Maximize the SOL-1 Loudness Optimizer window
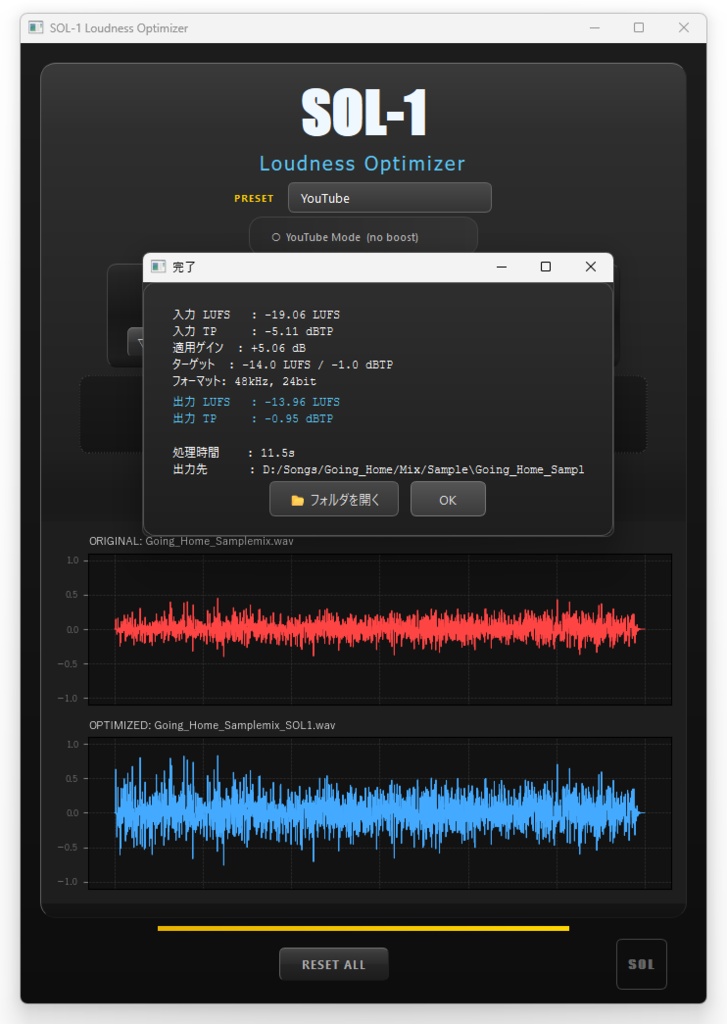The width and height of the screenshot is (727, 1024). tap(639, 27)
